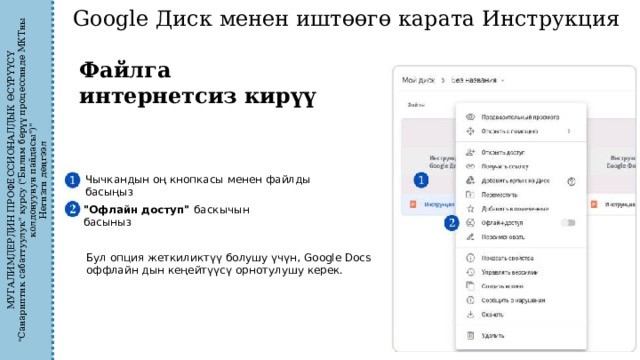Click the report icon for Сообщить о нарушении

[470, 300]
